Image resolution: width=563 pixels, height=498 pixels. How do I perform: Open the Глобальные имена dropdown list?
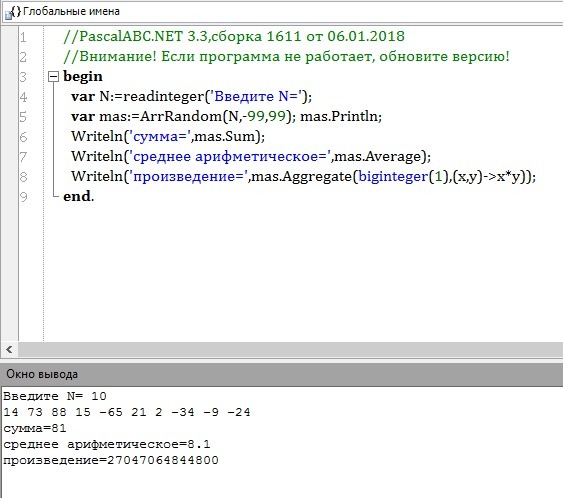point(283,12)
